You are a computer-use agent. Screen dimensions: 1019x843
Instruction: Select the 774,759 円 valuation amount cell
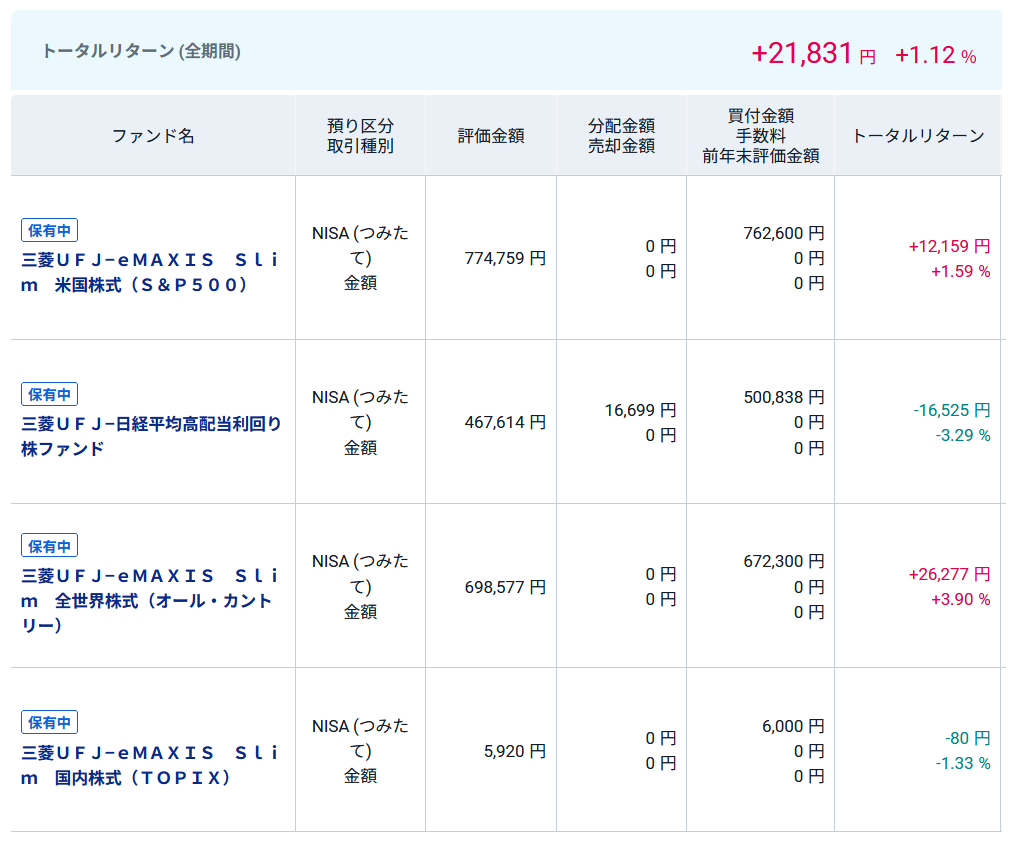coord(505,258)
